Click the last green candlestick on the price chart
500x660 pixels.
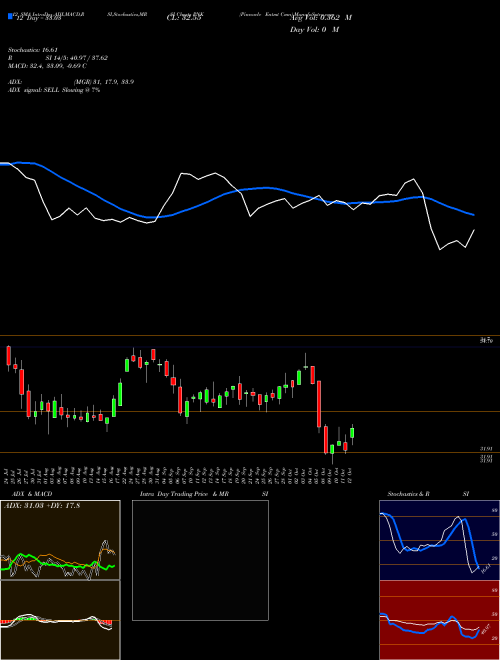click(352, 433)
